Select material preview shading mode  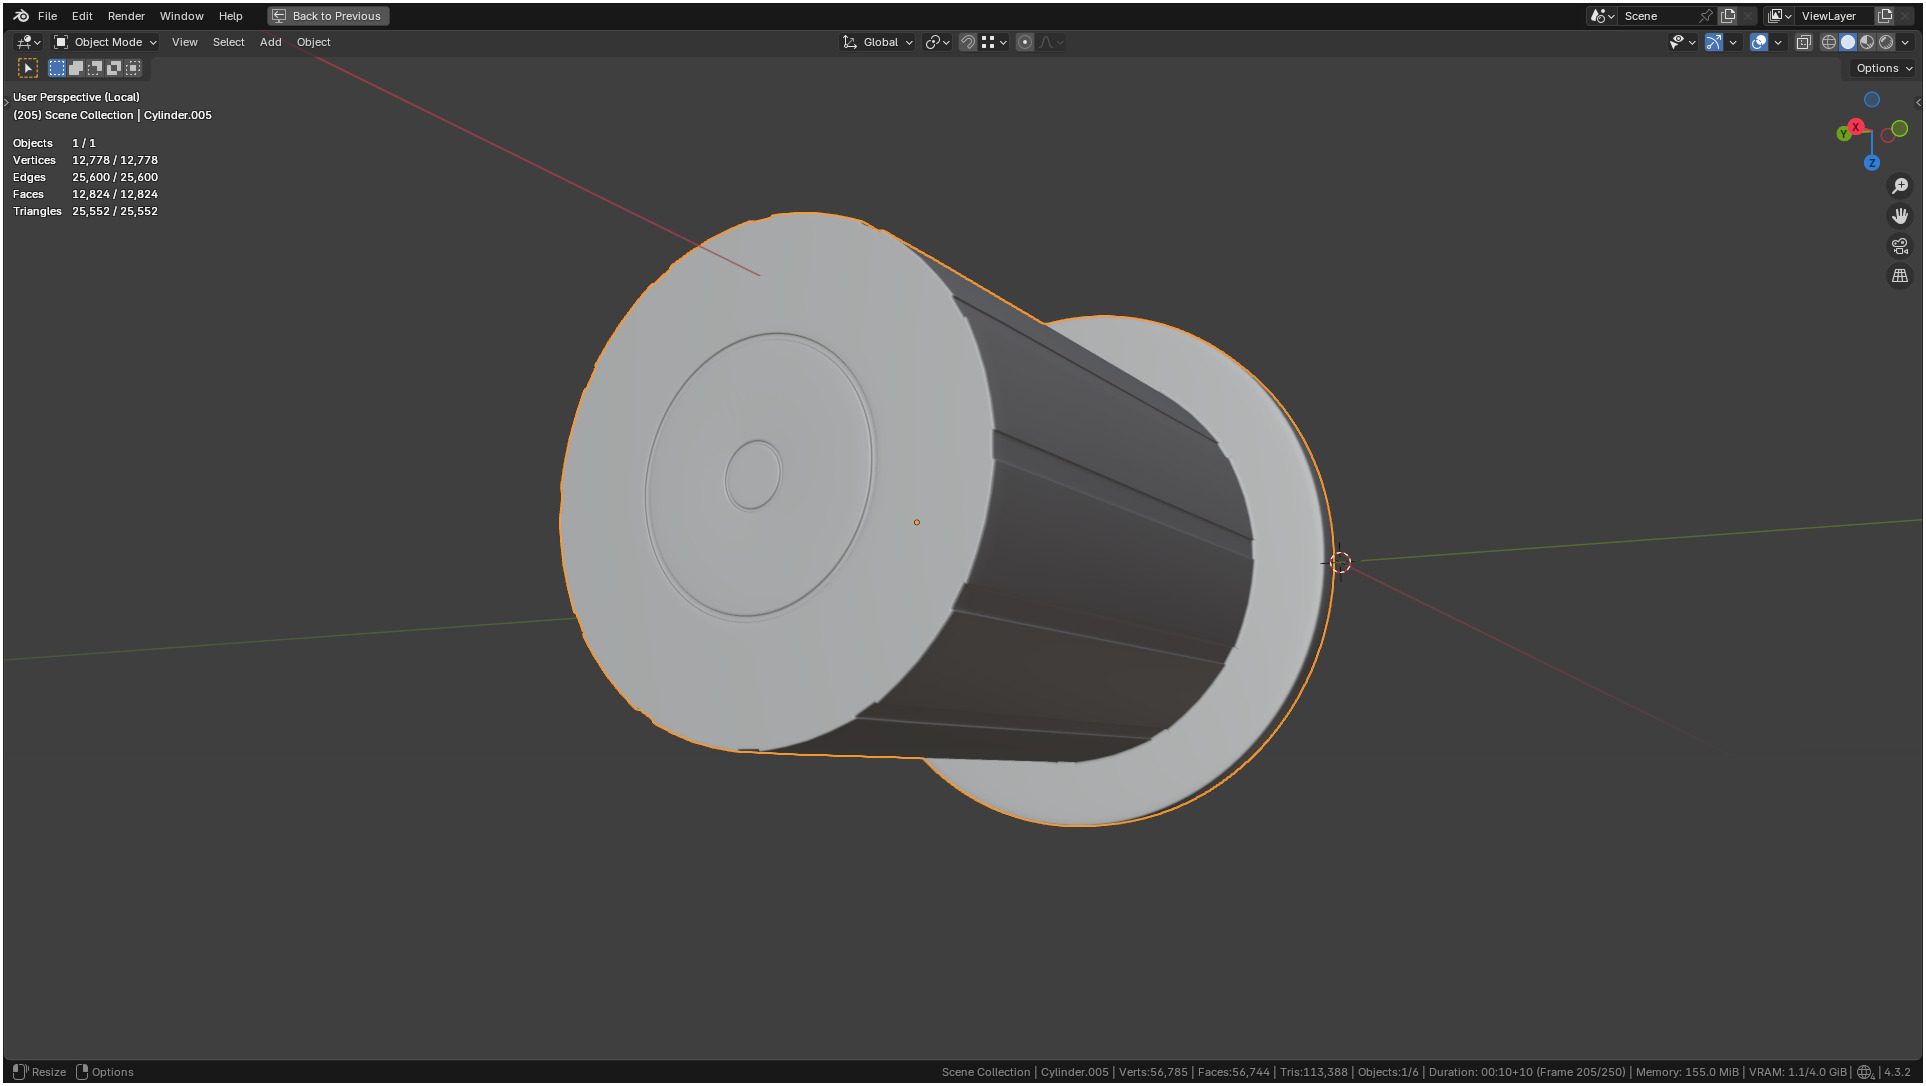coord(1867,42)
